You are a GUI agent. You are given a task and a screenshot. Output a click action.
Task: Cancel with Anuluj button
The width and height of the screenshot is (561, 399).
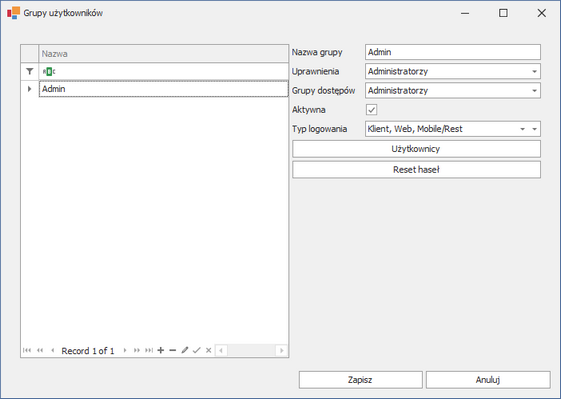pyautogui.click(x=488, y=380)
